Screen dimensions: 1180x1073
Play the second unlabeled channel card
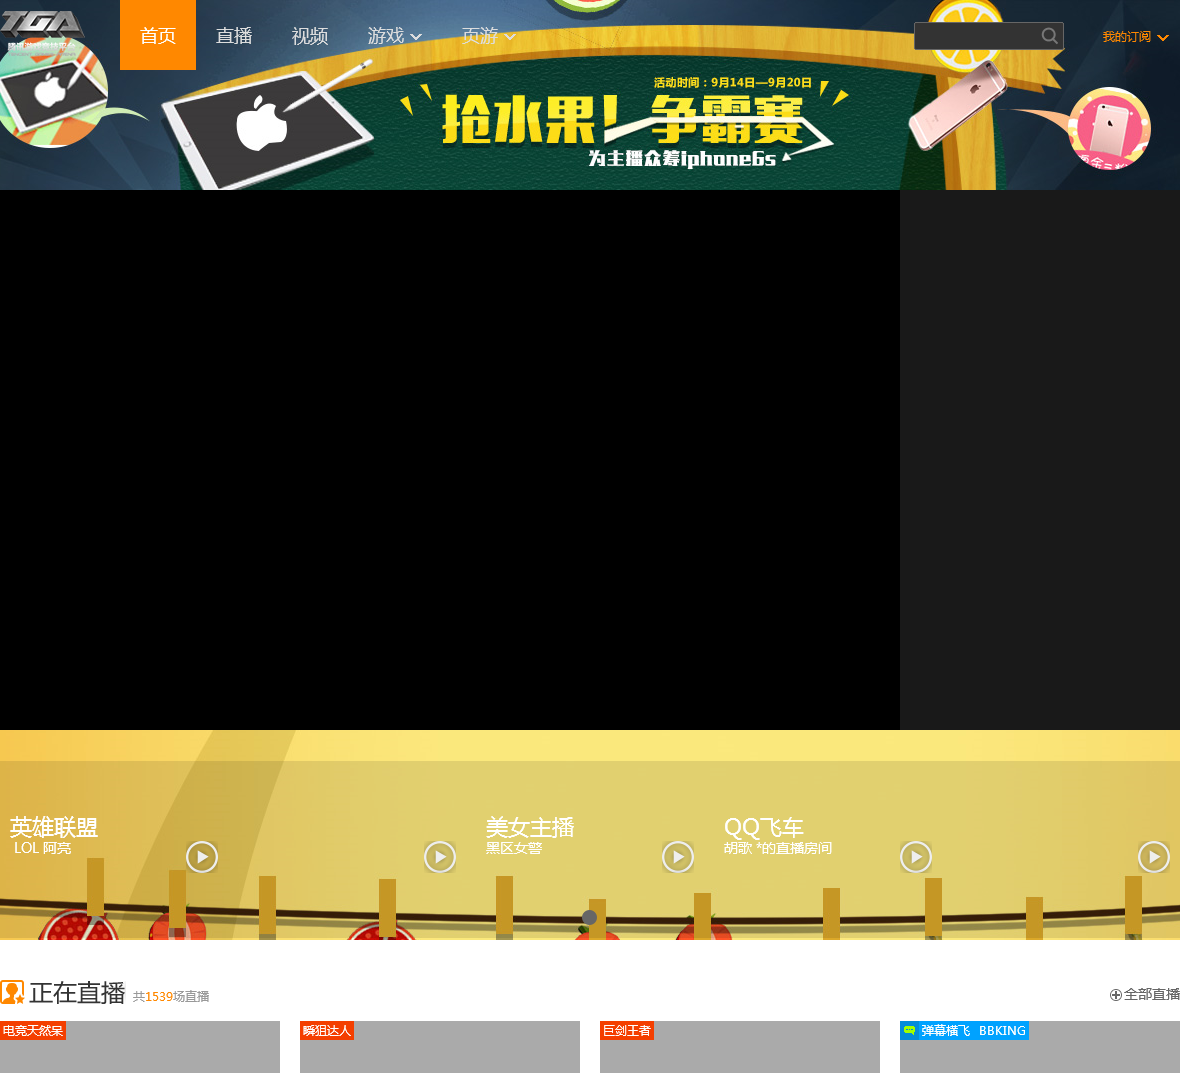pos(440,856)
